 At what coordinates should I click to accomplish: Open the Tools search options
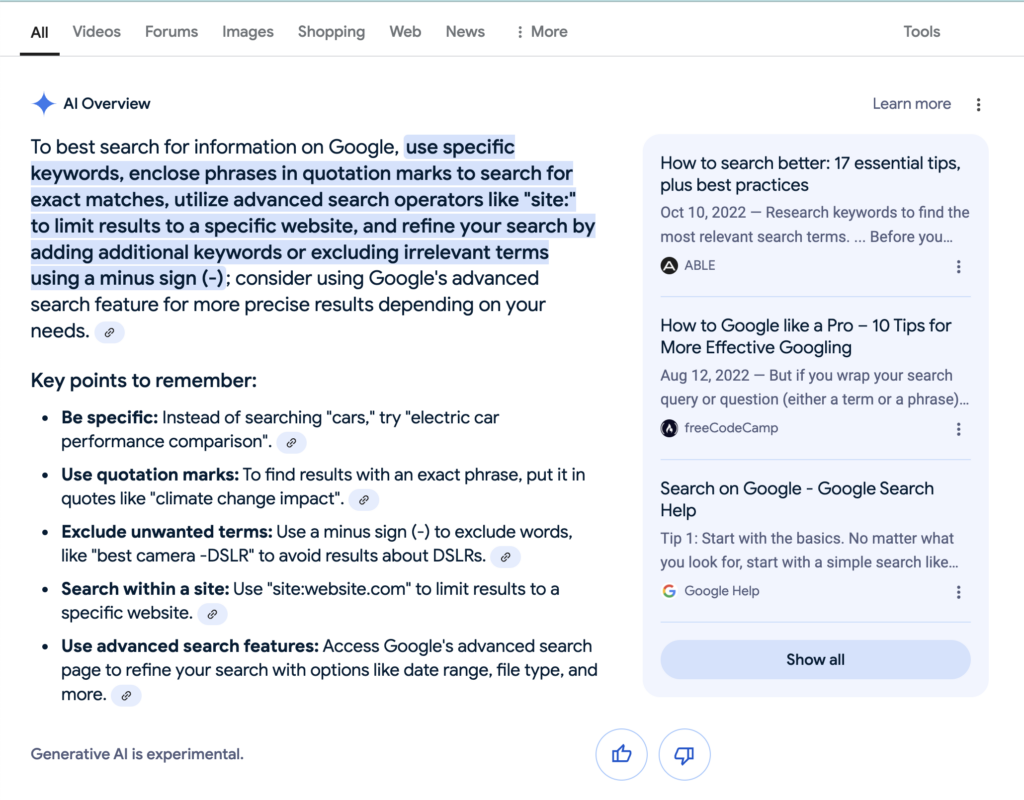click(x=921, y=31)
